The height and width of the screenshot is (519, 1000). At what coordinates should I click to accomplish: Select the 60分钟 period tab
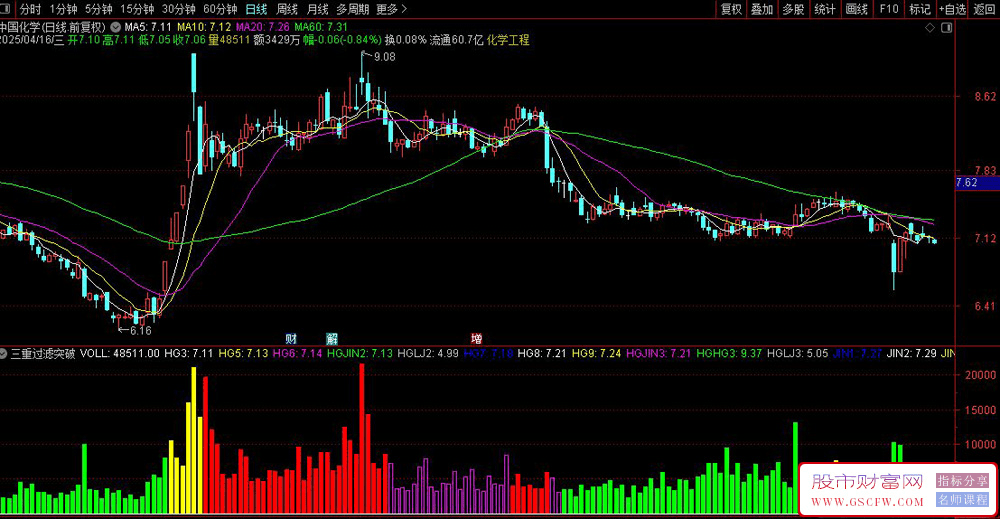220,9
